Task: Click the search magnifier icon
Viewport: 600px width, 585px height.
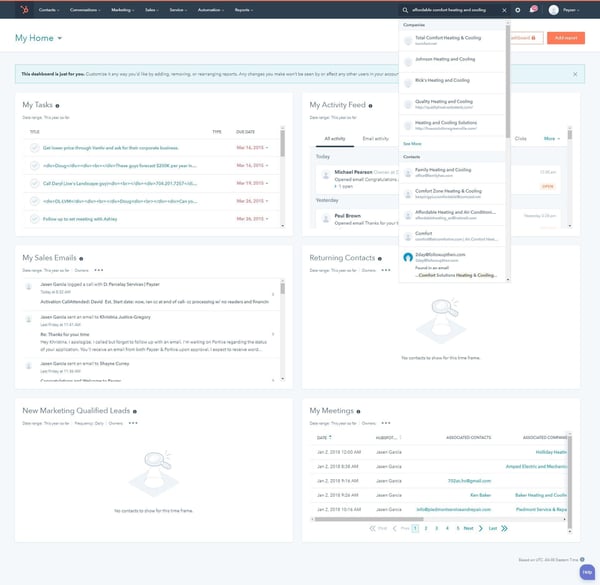Action: (405, 10)
